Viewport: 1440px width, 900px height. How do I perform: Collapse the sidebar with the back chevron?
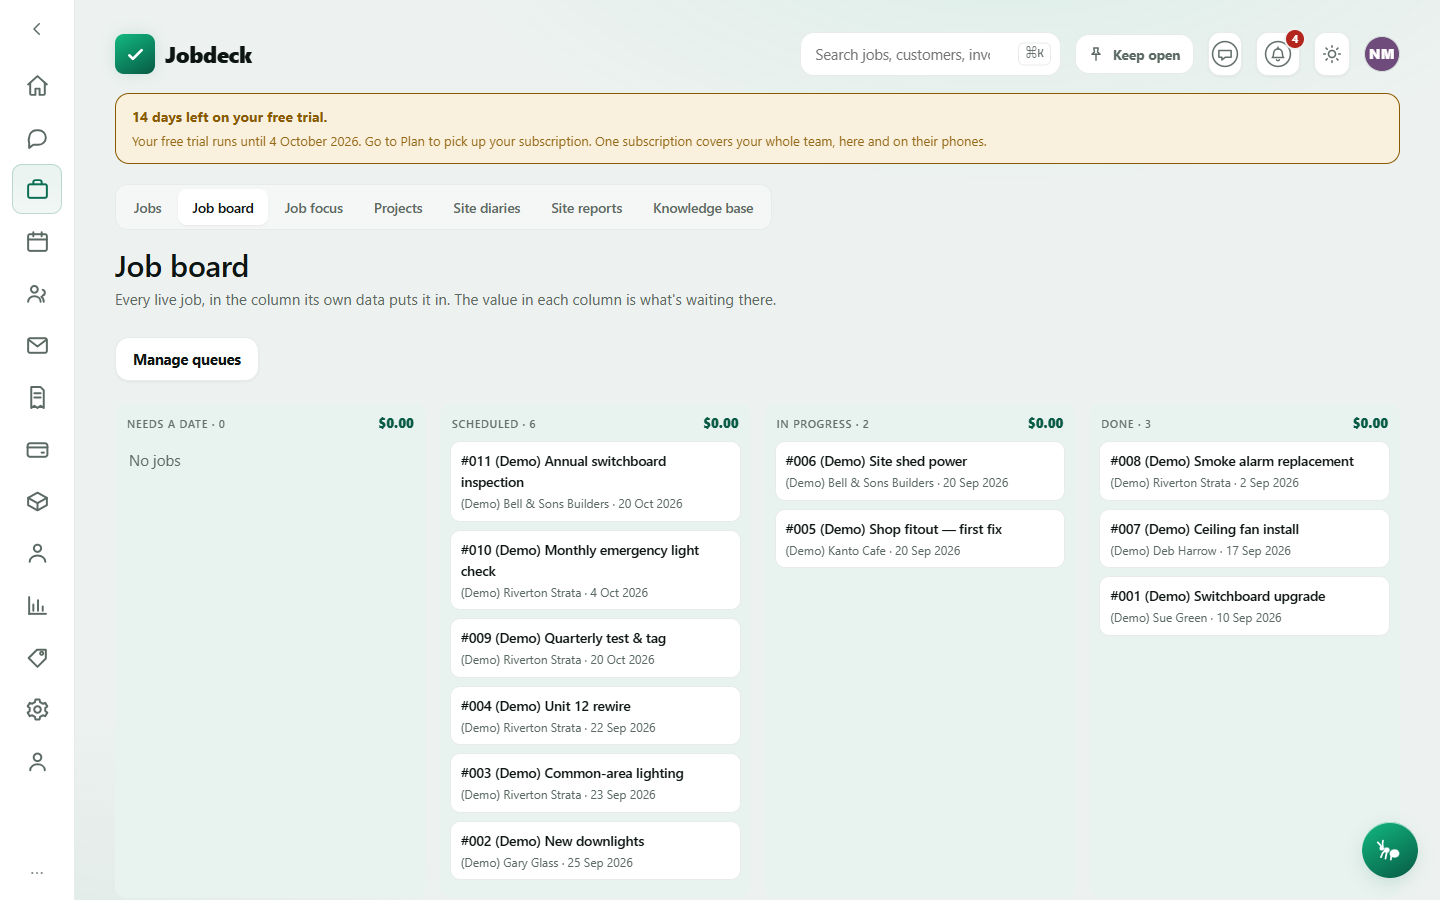pyautogui.click(x=37, y=29)
